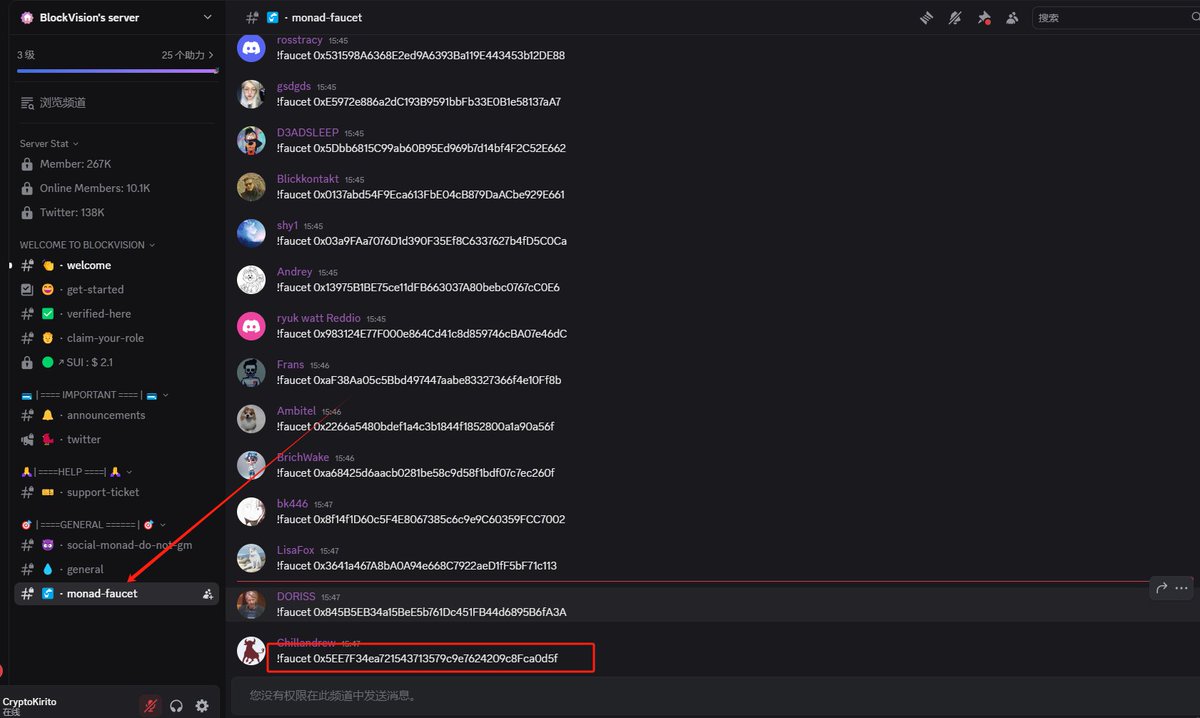Screen dimensions: 1200x718
Task: Open more options on DORISS message
Action: (1182, 588)
